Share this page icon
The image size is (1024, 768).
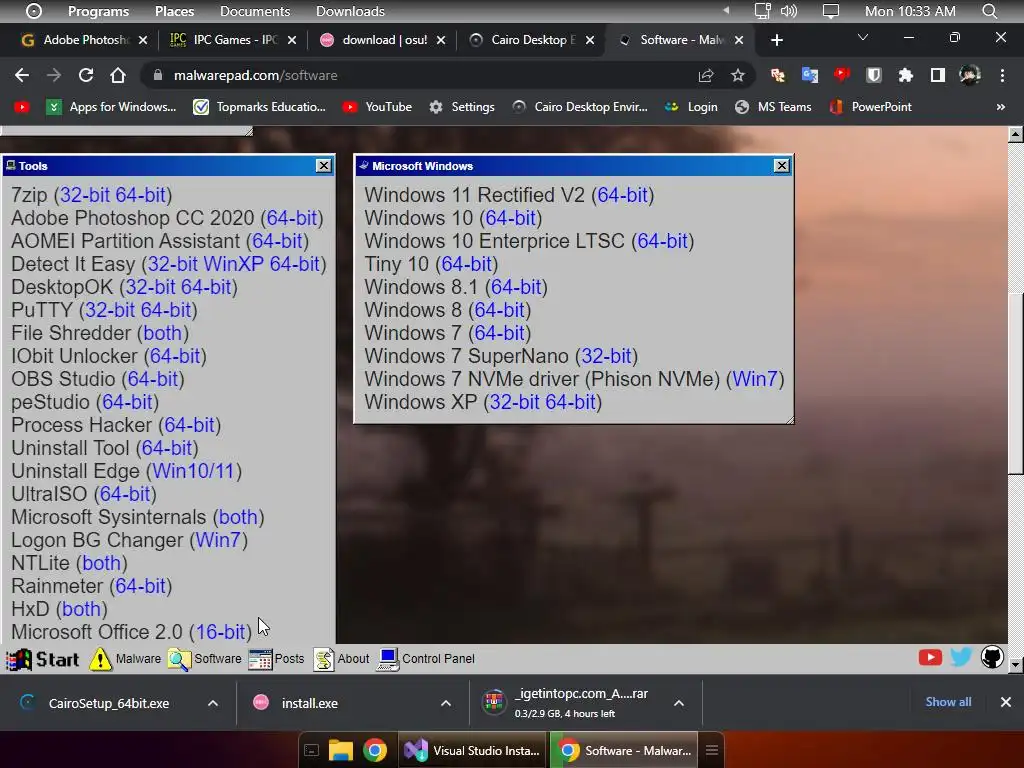click(x=706, y=76)
